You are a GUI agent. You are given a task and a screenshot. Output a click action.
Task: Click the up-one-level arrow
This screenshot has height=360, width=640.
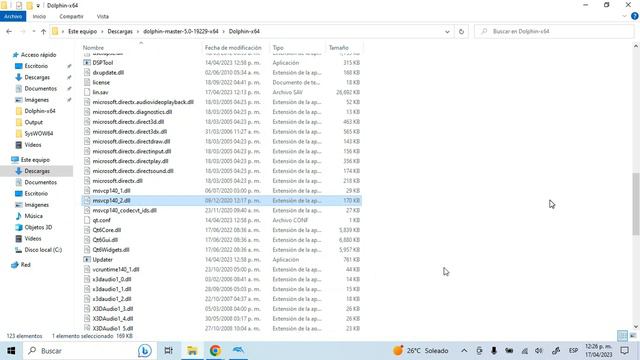43,31
